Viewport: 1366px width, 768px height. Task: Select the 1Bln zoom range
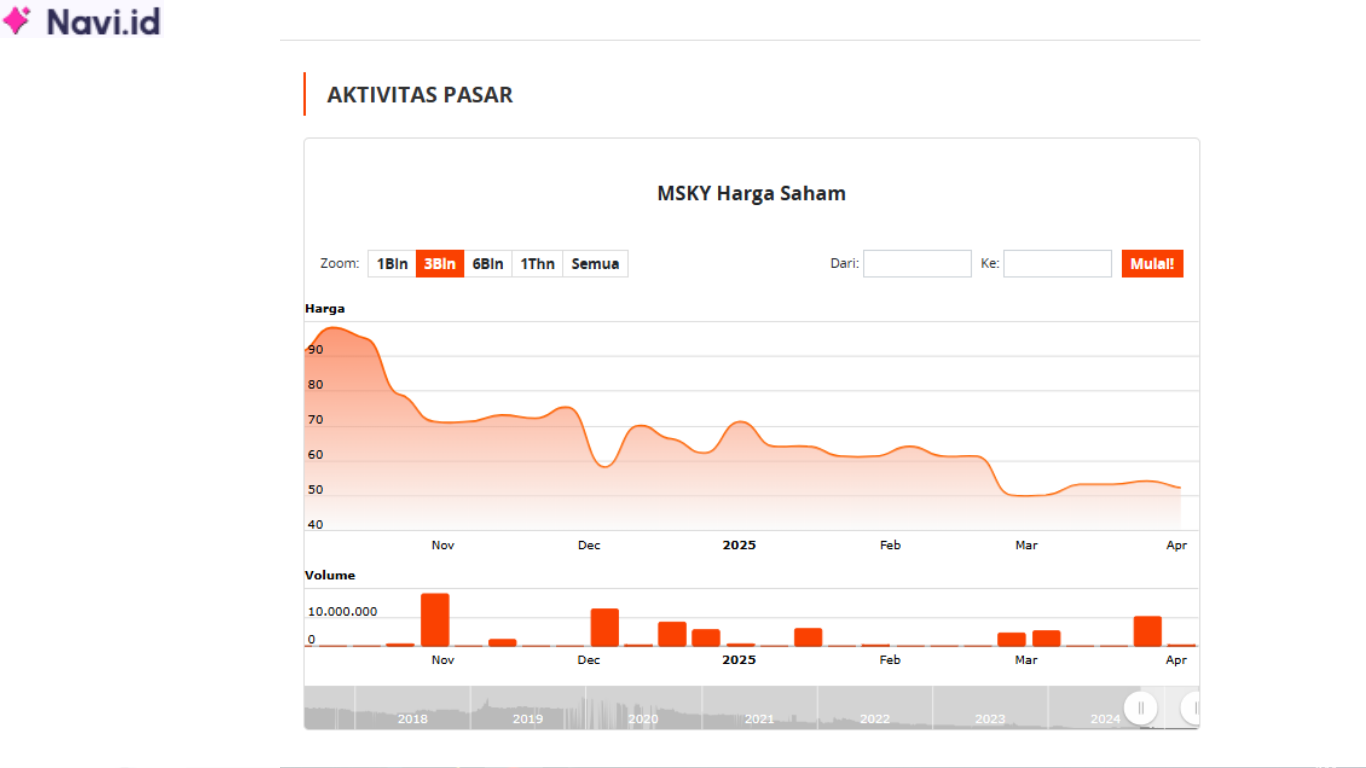392,264
